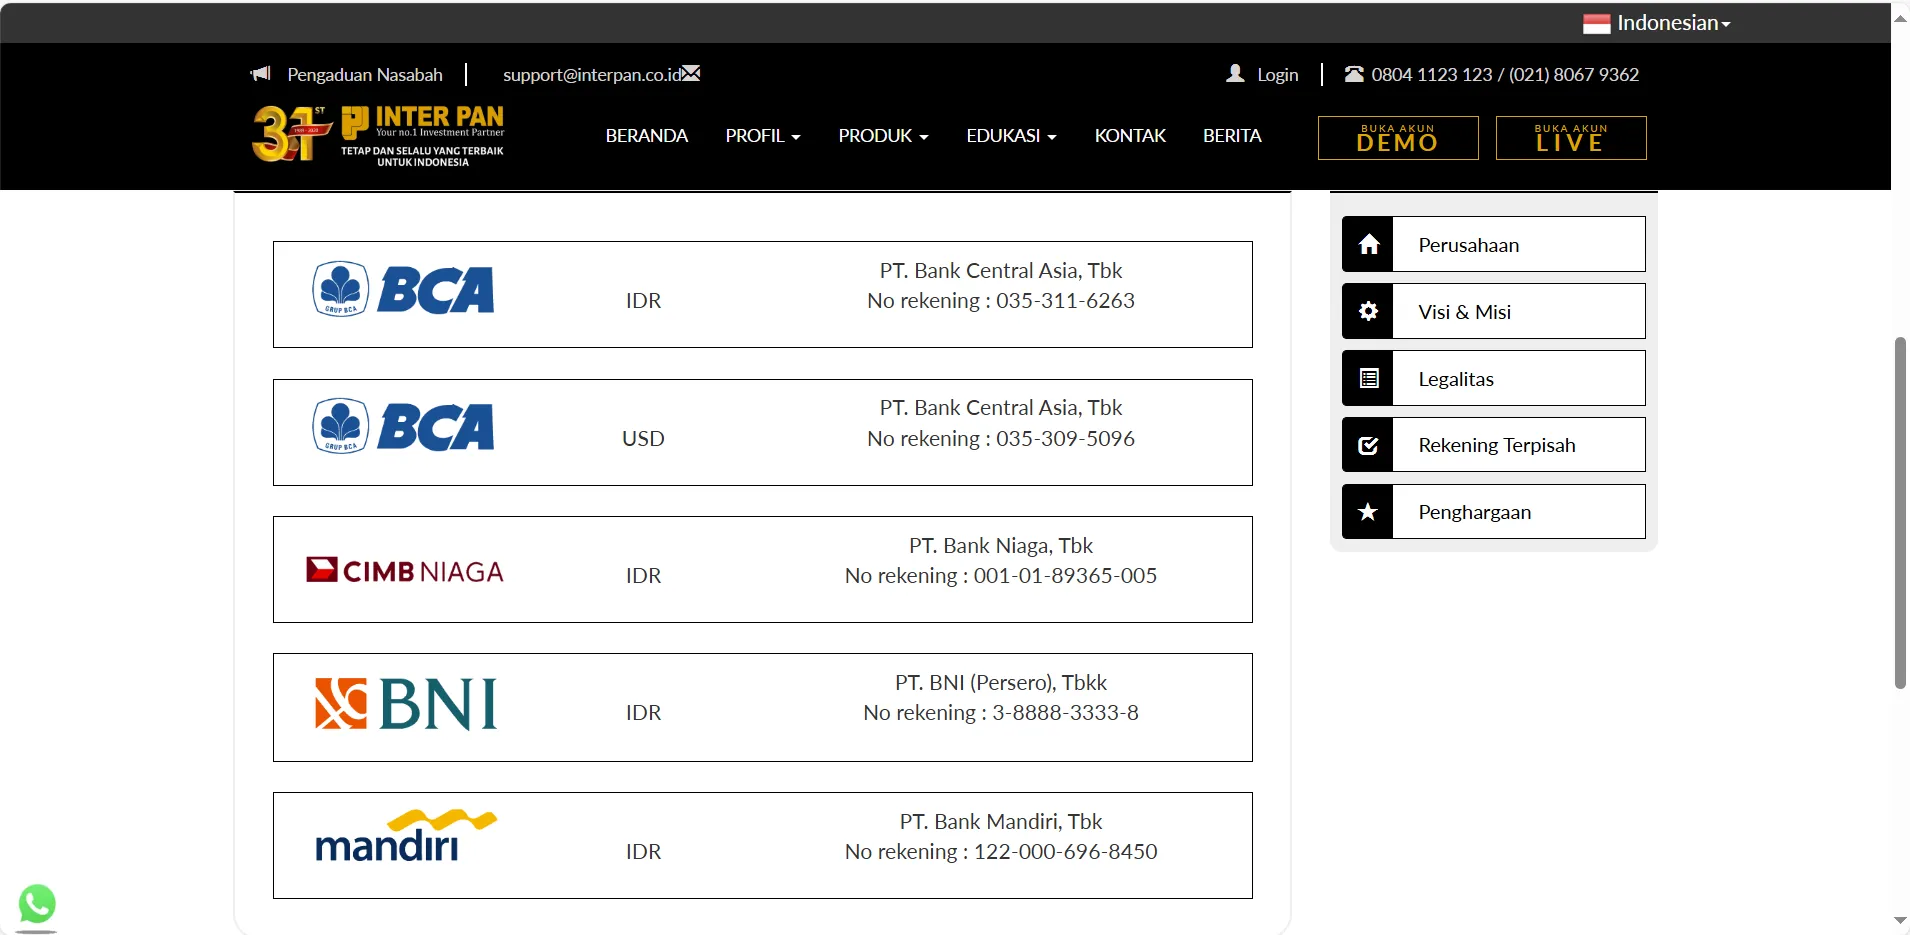Viewport: 1910px width, 935px height.
Task: Click the checkmark icon for Rekening Terpisah
Action: click(x=1368, y=445)
